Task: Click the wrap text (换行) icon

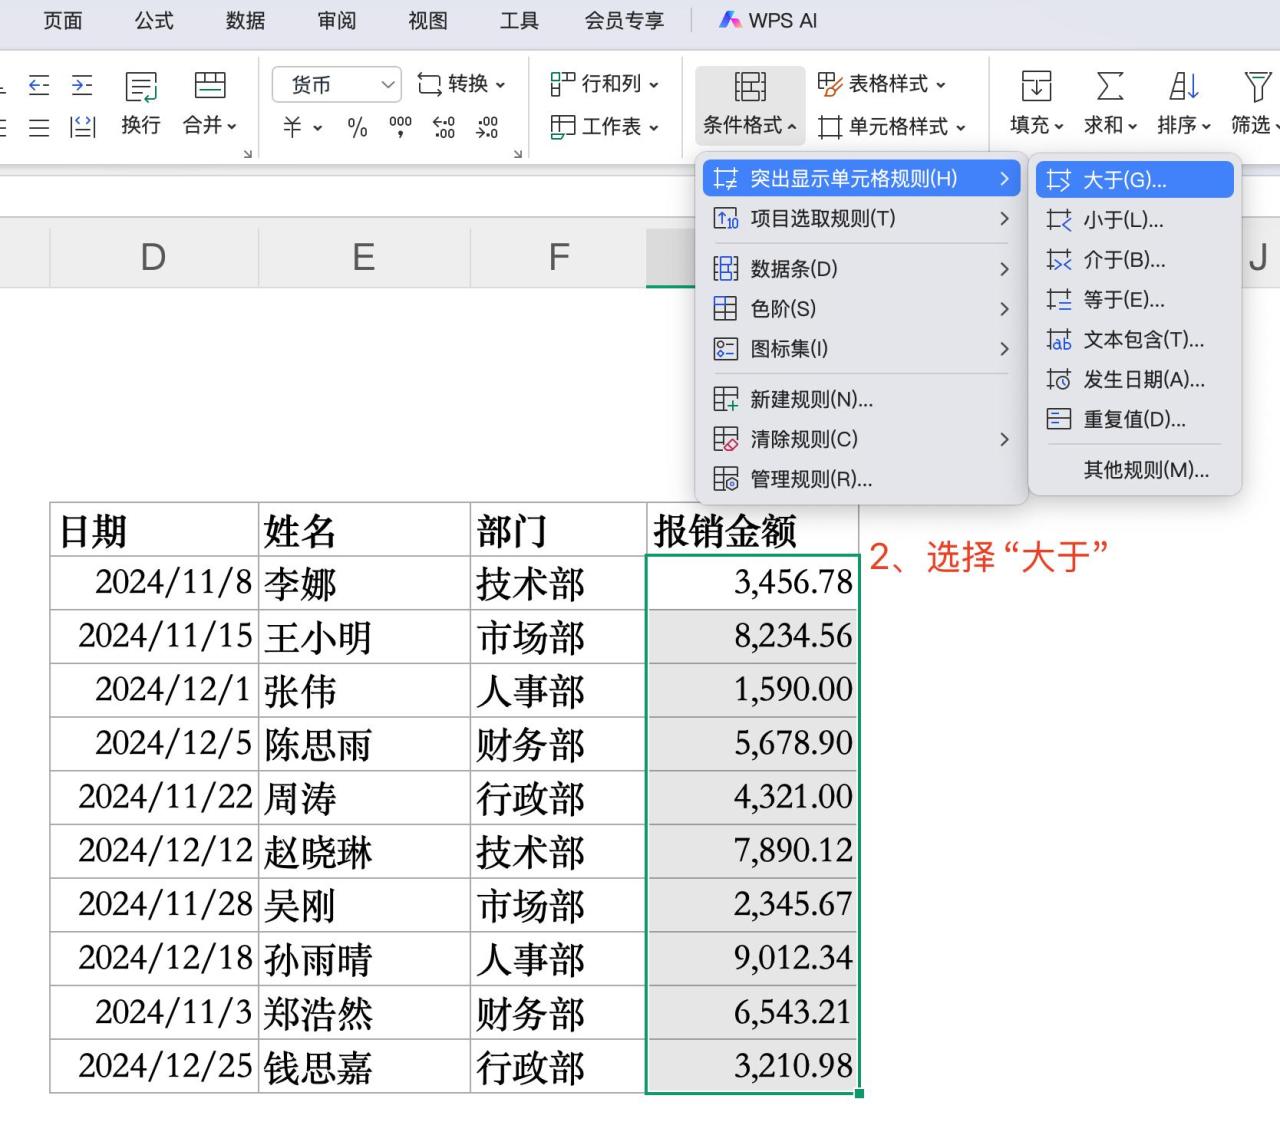Action: coord(141,87)
